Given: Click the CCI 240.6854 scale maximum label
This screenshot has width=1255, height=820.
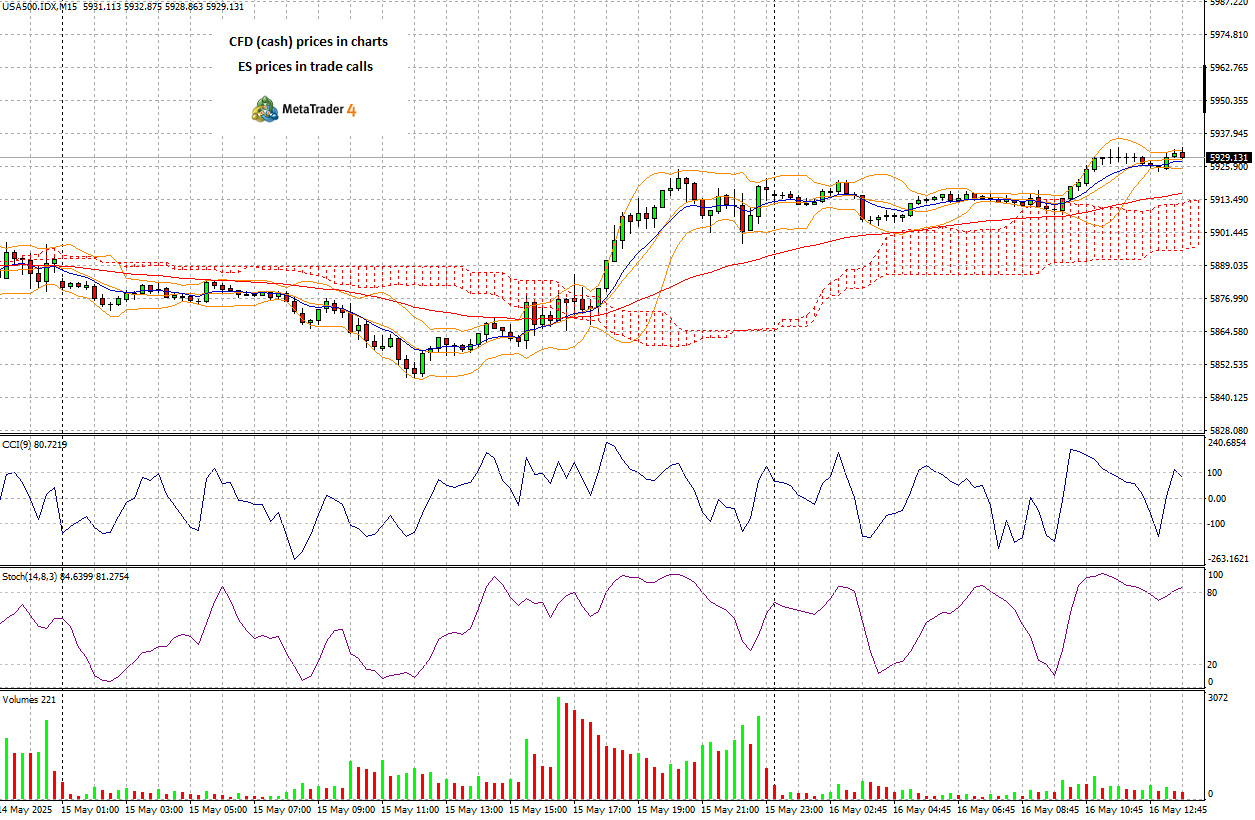Looking at the screenshot, I should coord(1227,443).
